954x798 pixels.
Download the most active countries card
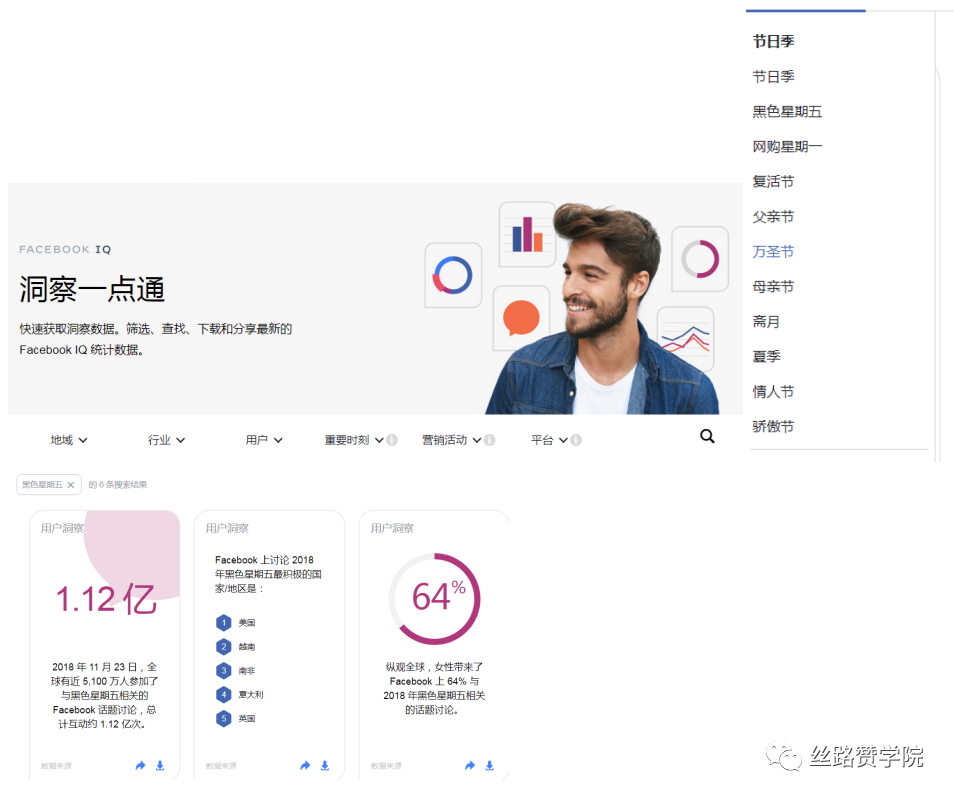click(325, 765)
